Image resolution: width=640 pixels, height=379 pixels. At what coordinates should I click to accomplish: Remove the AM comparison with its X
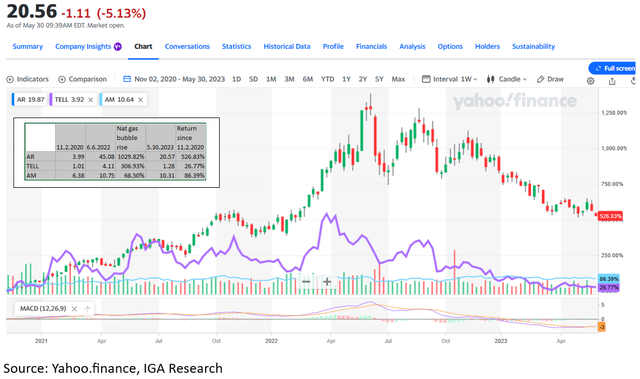(140, 100)
